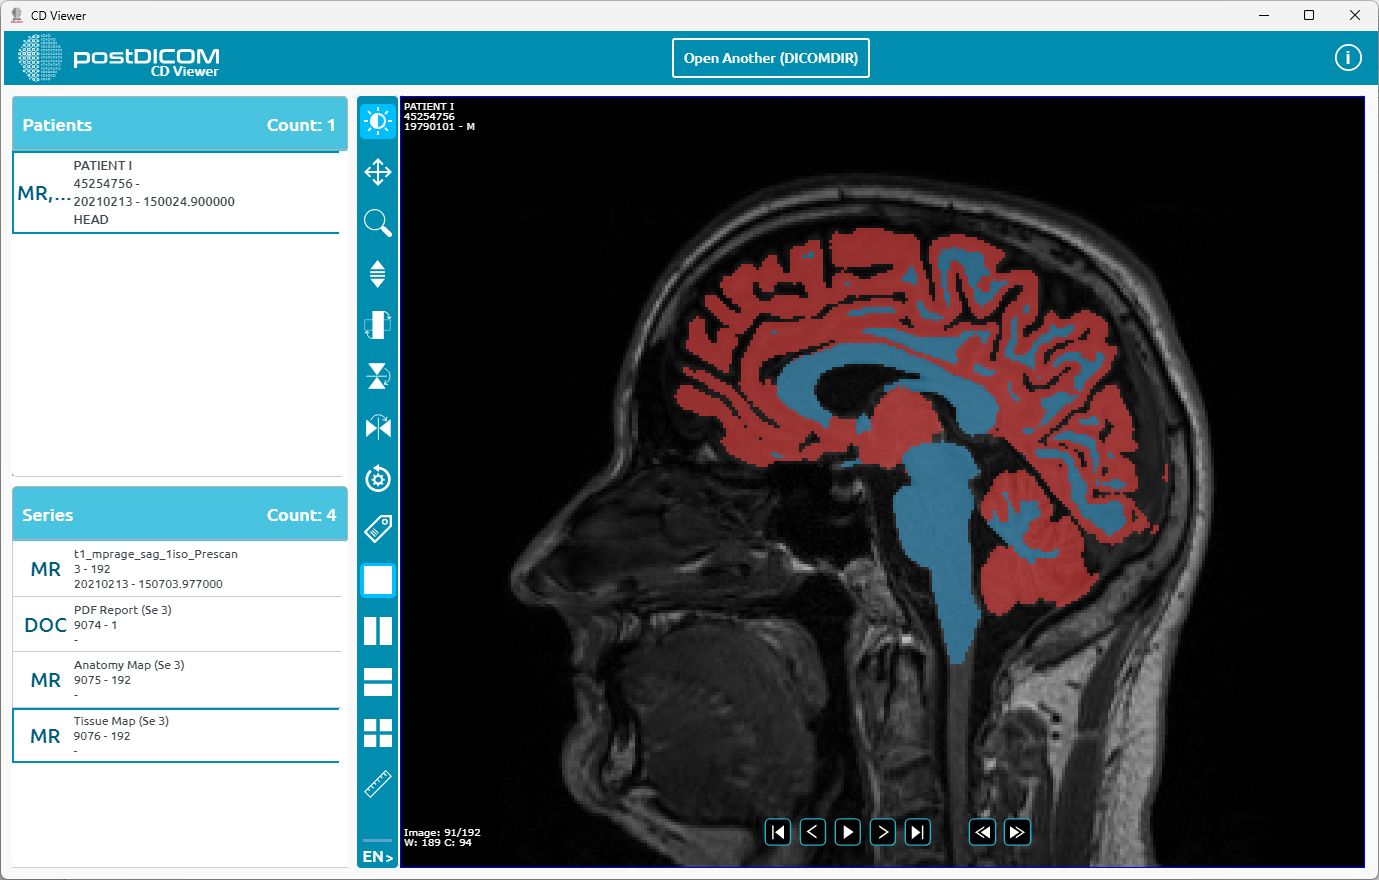Activate the Zoom magnifier tool
1379x880 pixels.
tap(377, 224)
